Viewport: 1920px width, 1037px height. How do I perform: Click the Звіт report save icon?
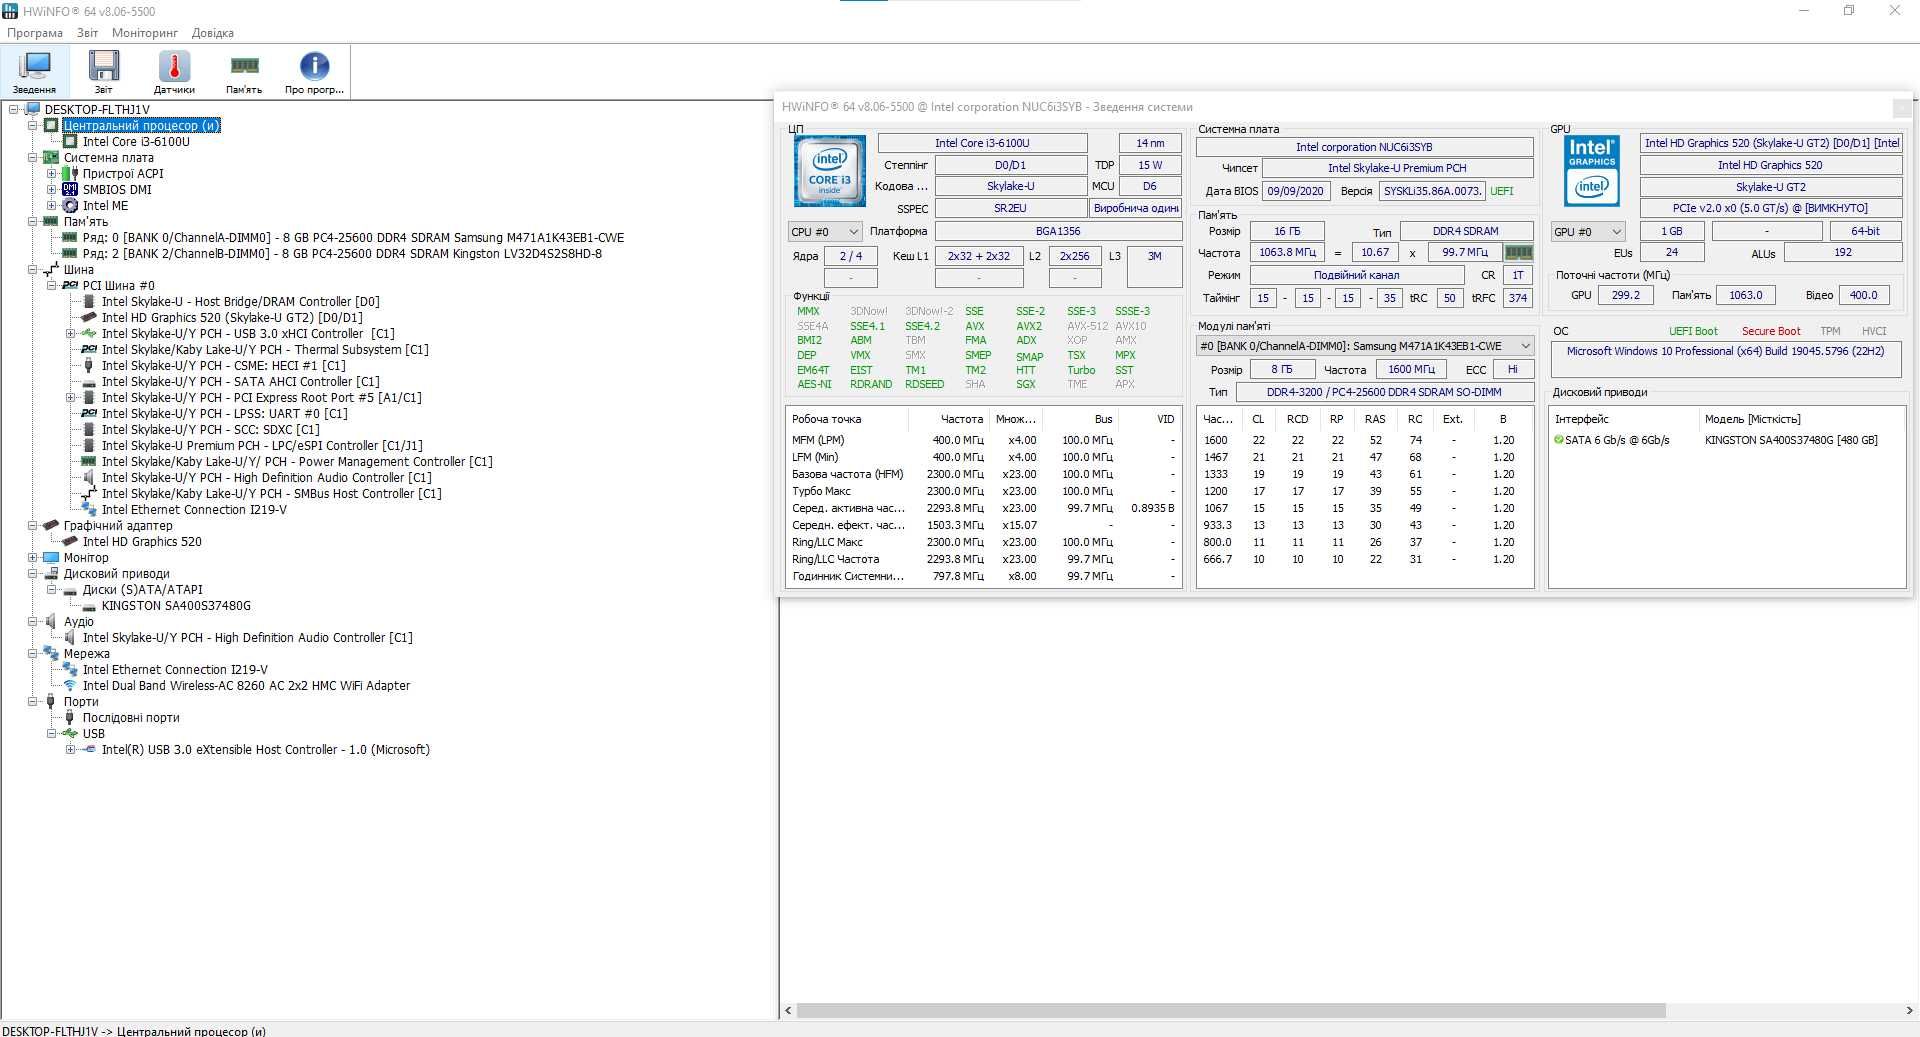pyautogui.click(x=104, y=72)
